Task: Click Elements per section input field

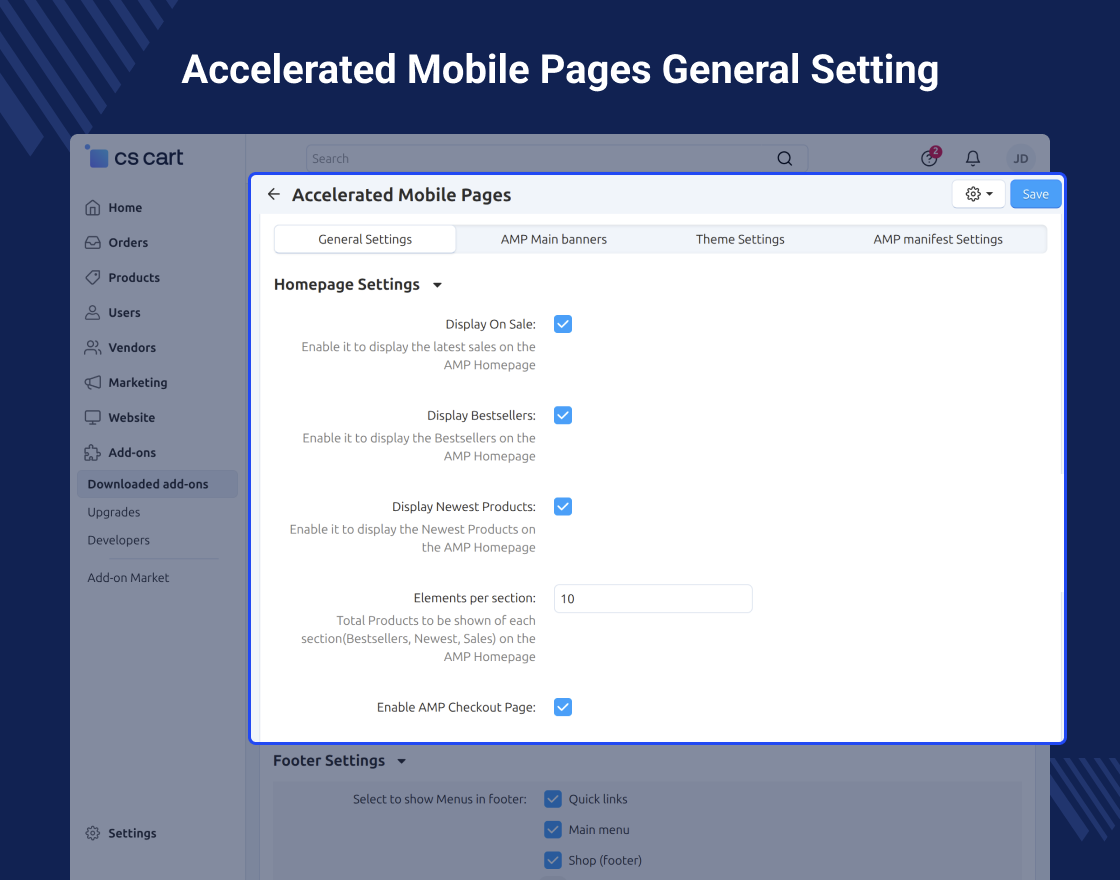Action: (653, 599)
